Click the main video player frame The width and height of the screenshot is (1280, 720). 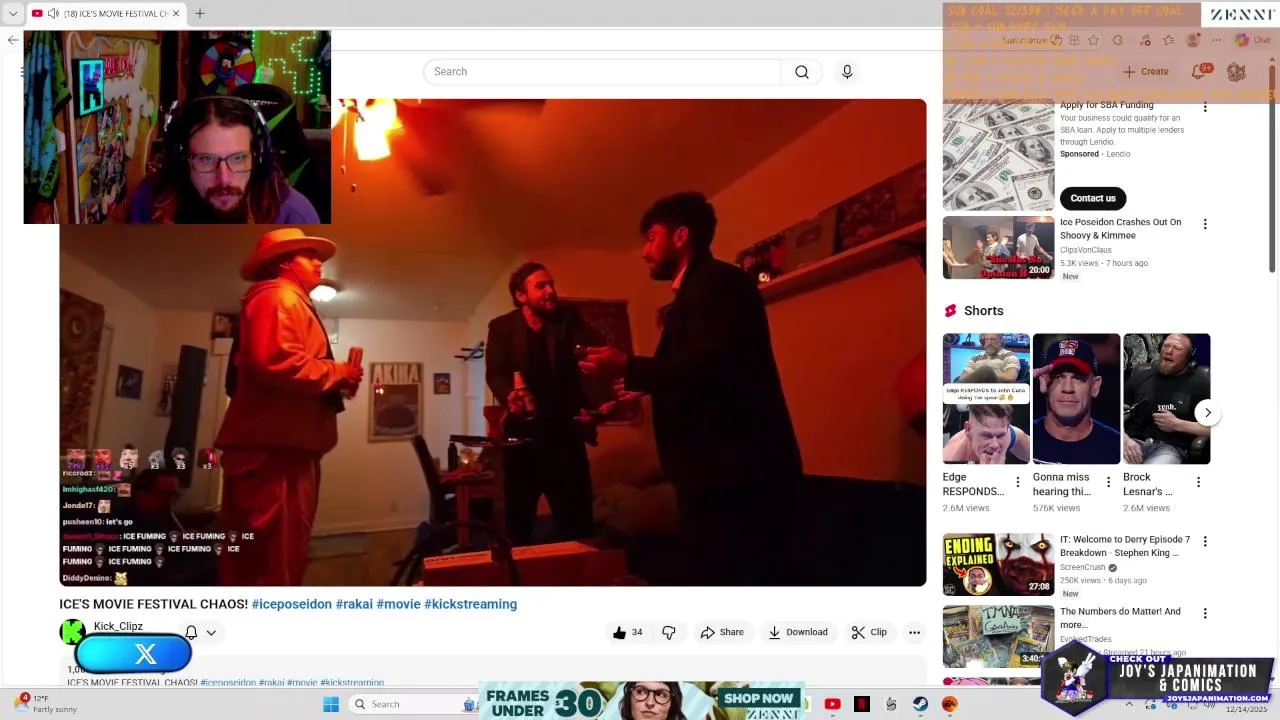(492, 342)
